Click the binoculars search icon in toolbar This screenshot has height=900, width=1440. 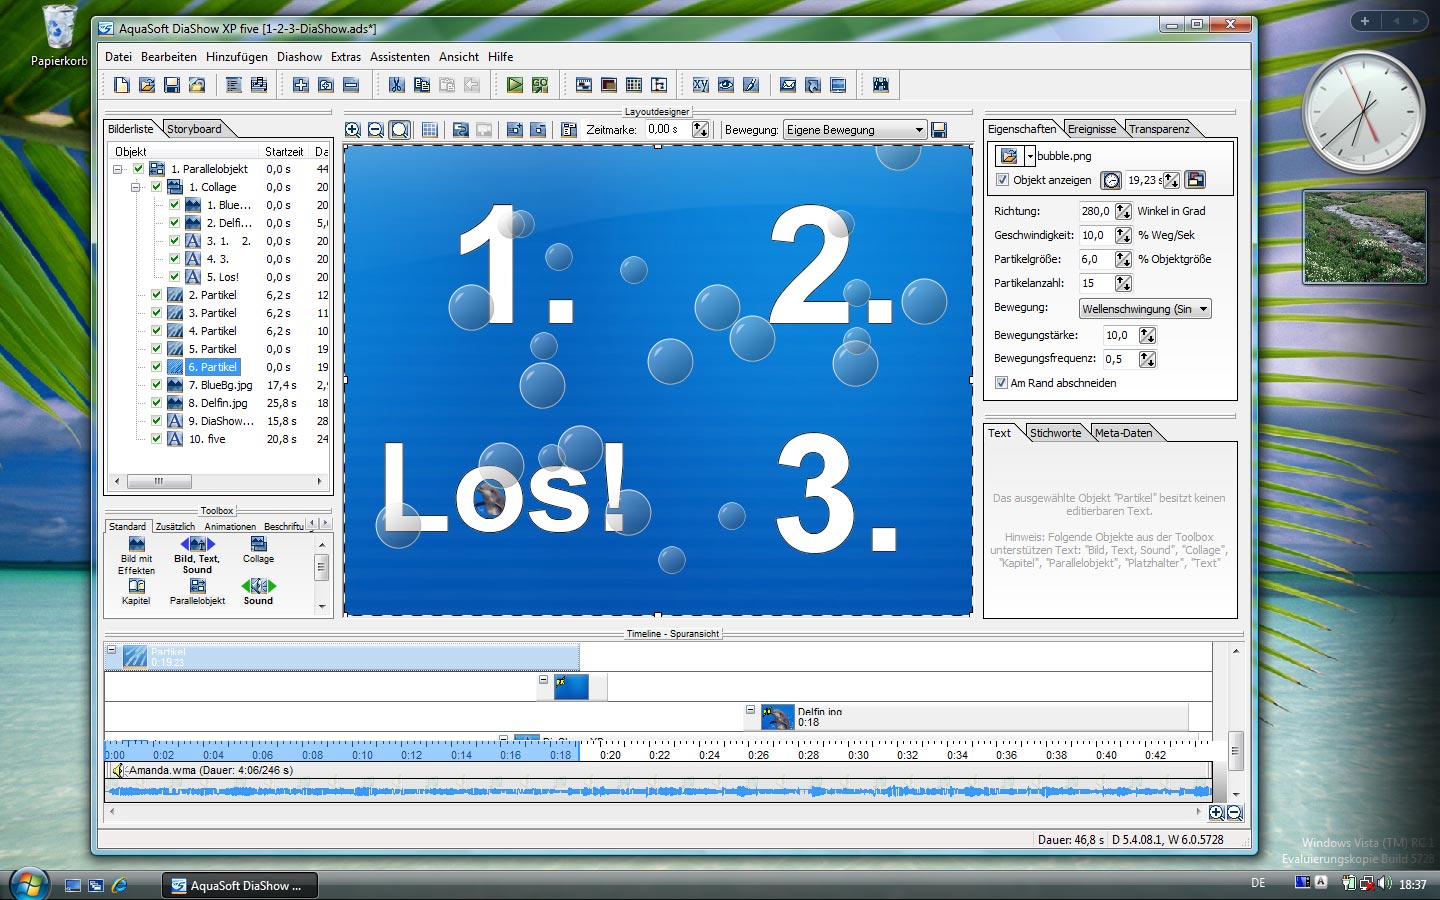coord(880,85)
